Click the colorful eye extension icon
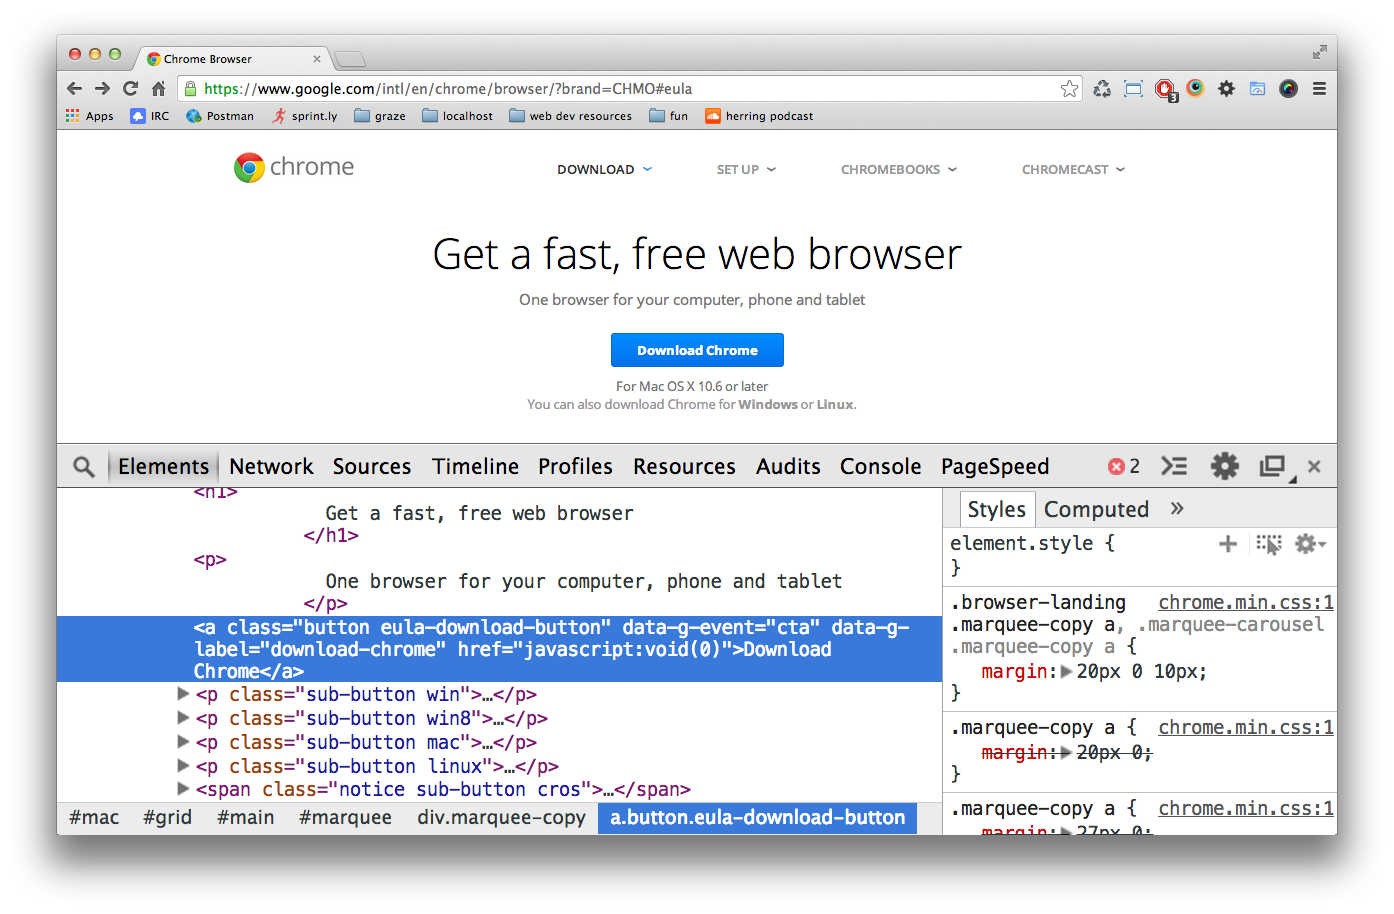 pos(1195,89)
